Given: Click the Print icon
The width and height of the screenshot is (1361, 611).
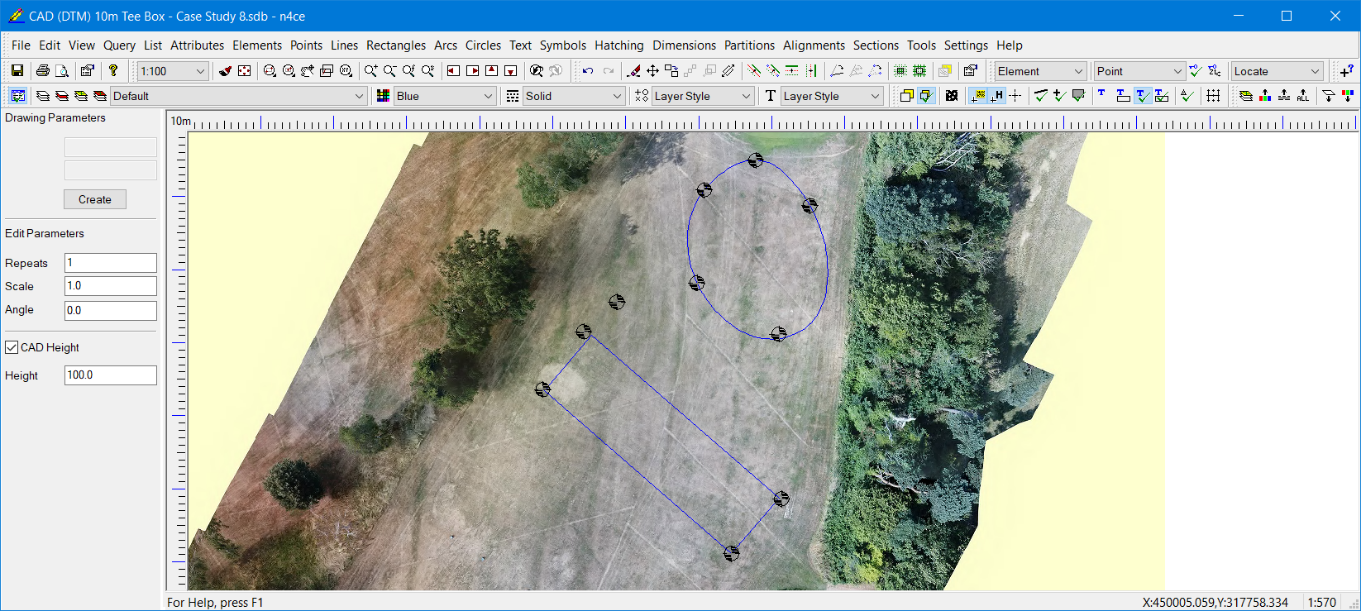Looking at the screenshot, I should pyautogui.click(x=43, y=71).
